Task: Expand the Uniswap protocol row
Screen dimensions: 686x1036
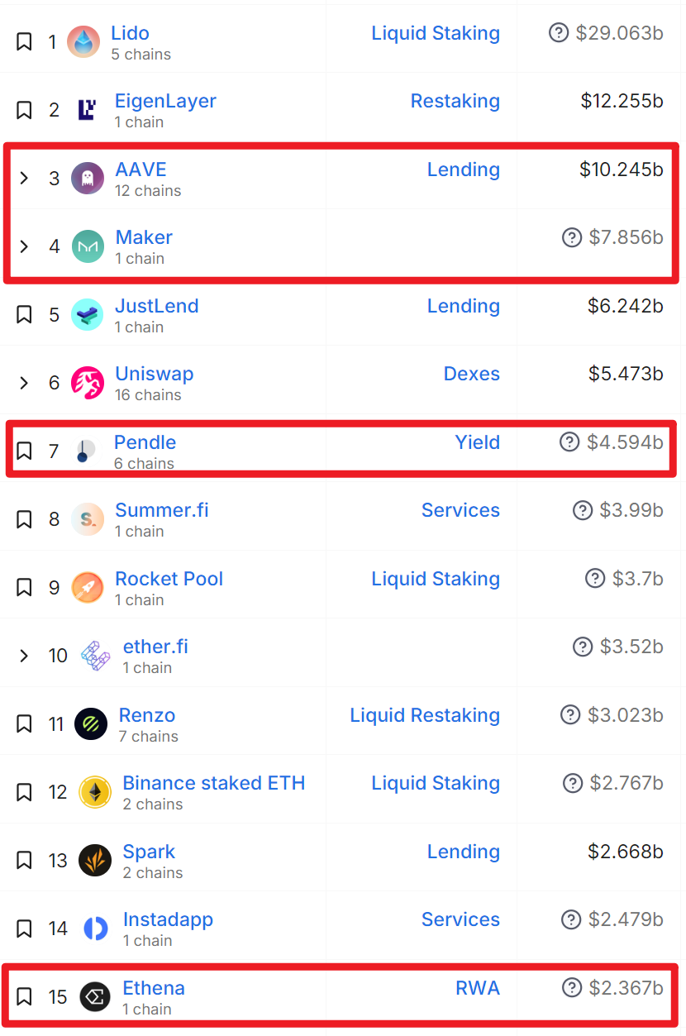Action: click(24, 383)
